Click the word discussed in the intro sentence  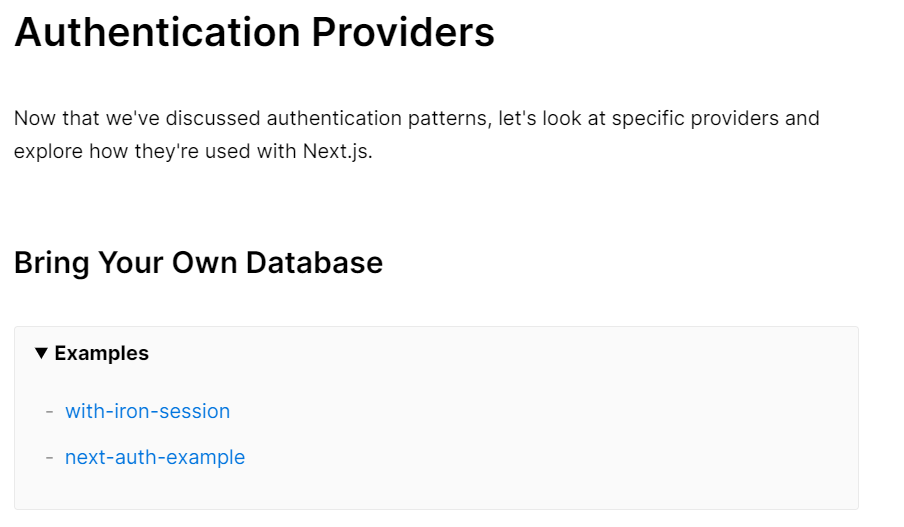[x=213, y=118]
